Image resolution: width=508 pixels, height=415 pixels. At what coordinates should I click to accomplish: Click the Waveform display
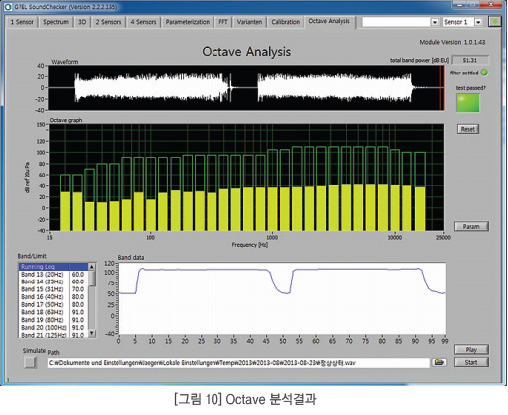click(247, 88)
